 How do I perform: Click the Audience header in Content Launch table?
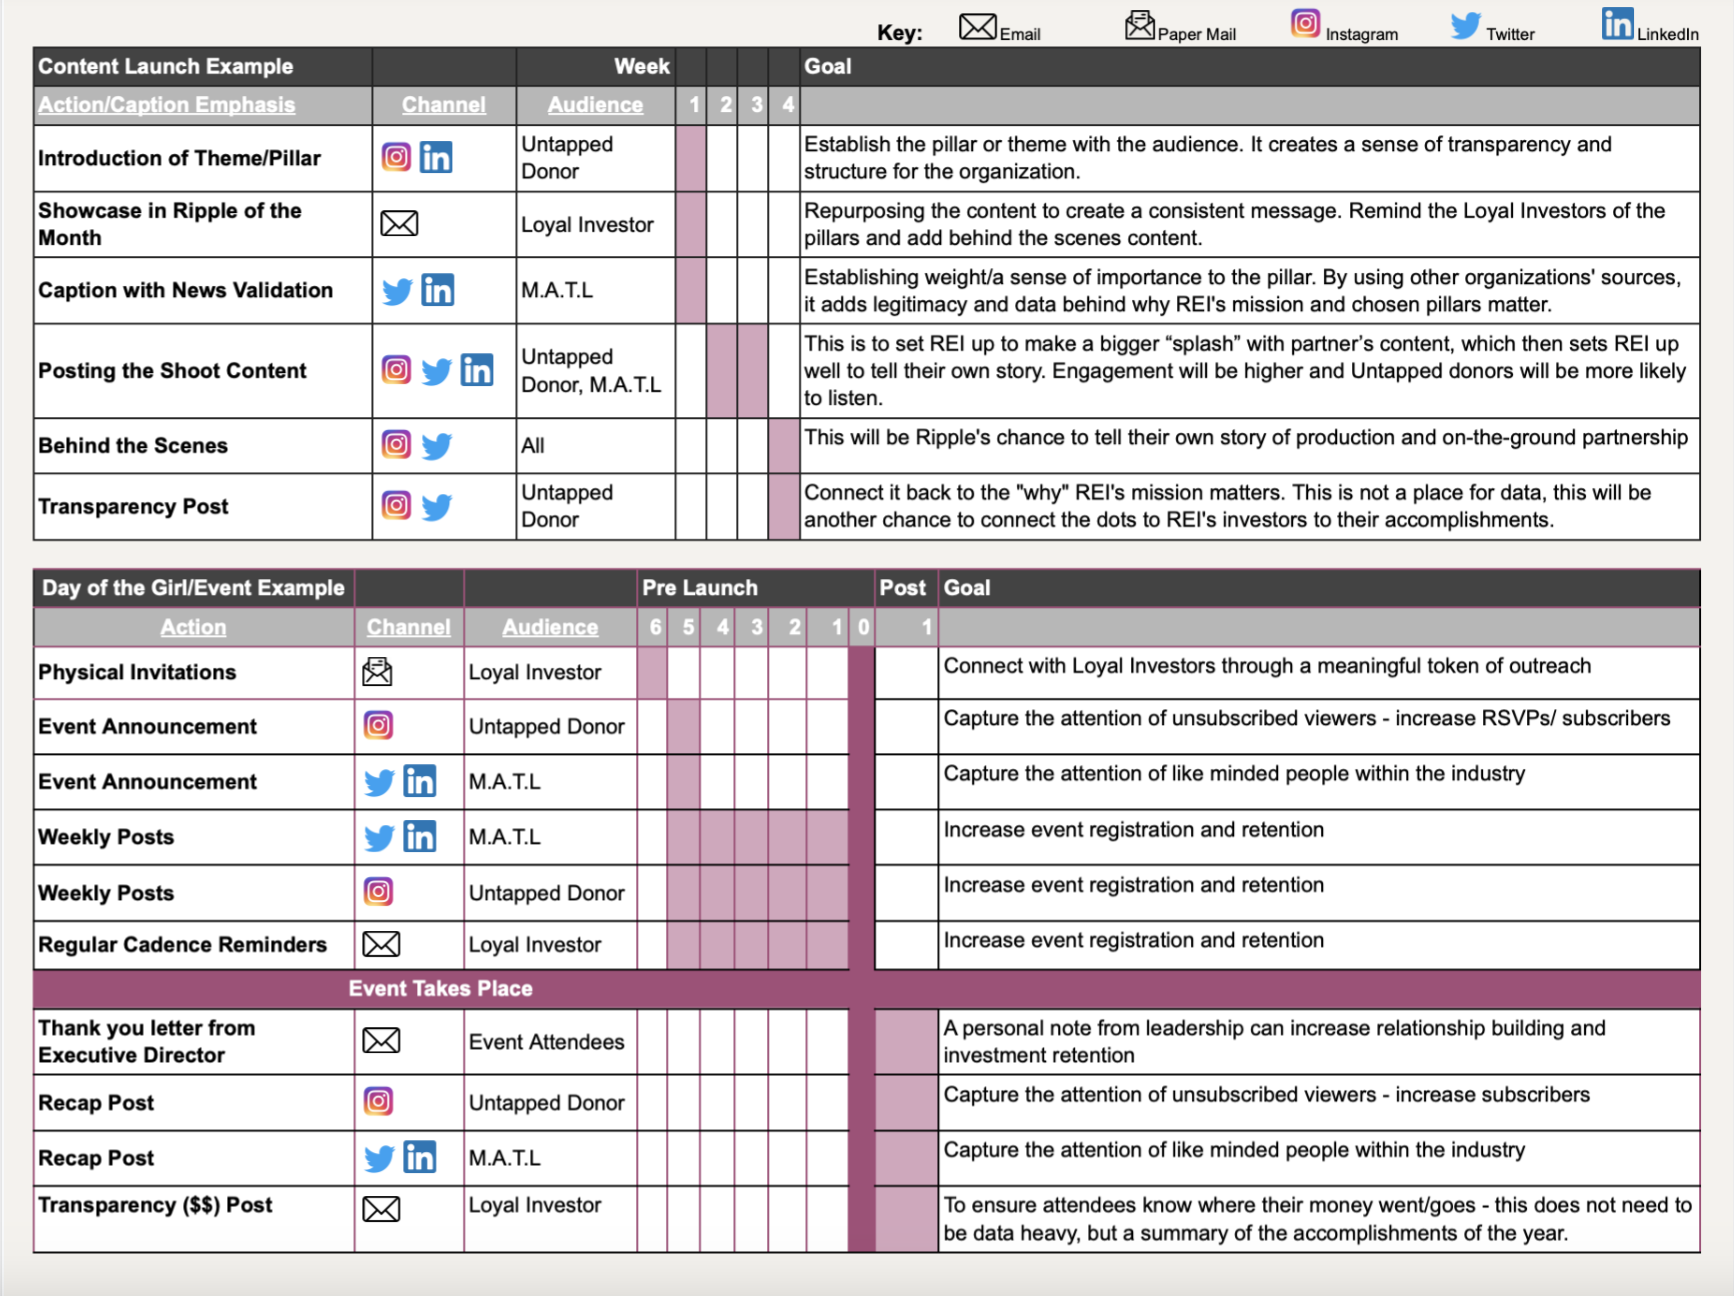595,104
